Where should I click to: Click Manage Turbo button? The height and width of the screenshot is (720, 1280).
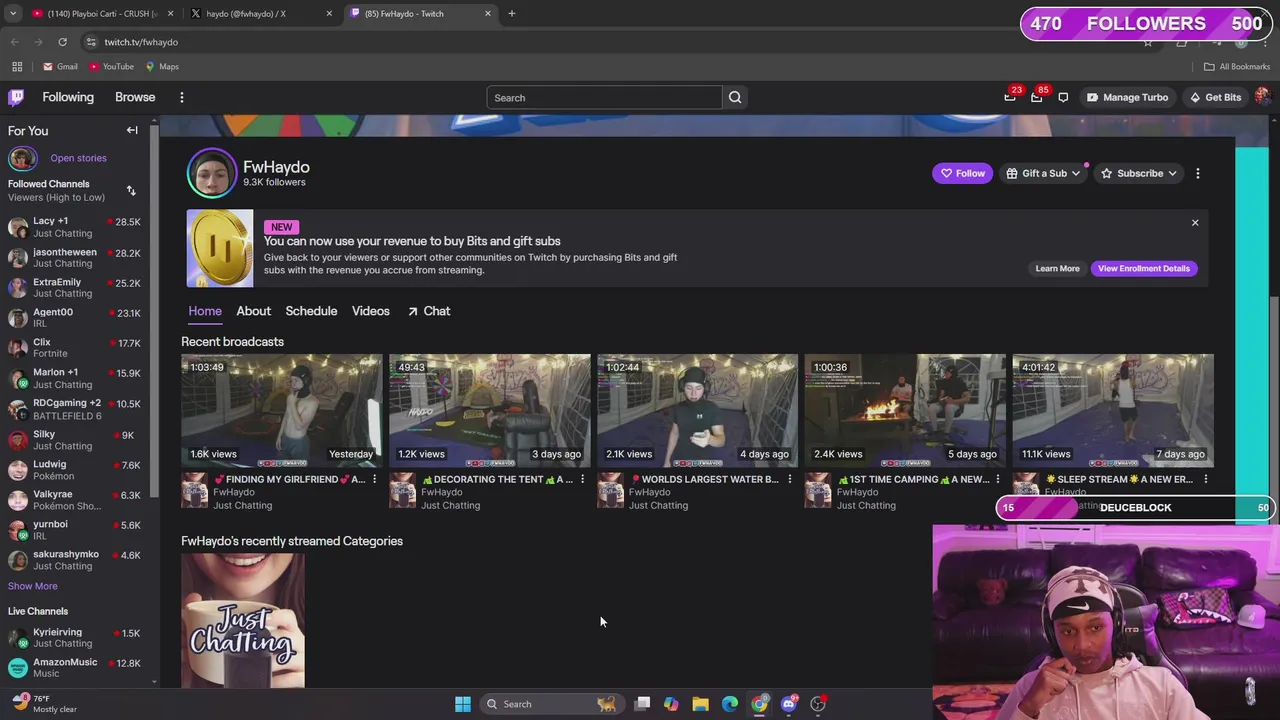pos(1127,98)
